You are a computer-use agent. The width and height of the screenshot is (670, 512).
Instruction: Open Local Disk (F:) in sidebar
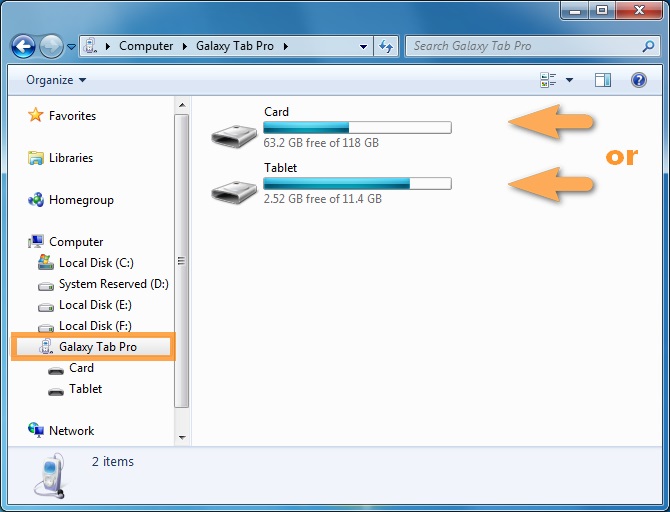pyautogui.click(x=95, y=326)
